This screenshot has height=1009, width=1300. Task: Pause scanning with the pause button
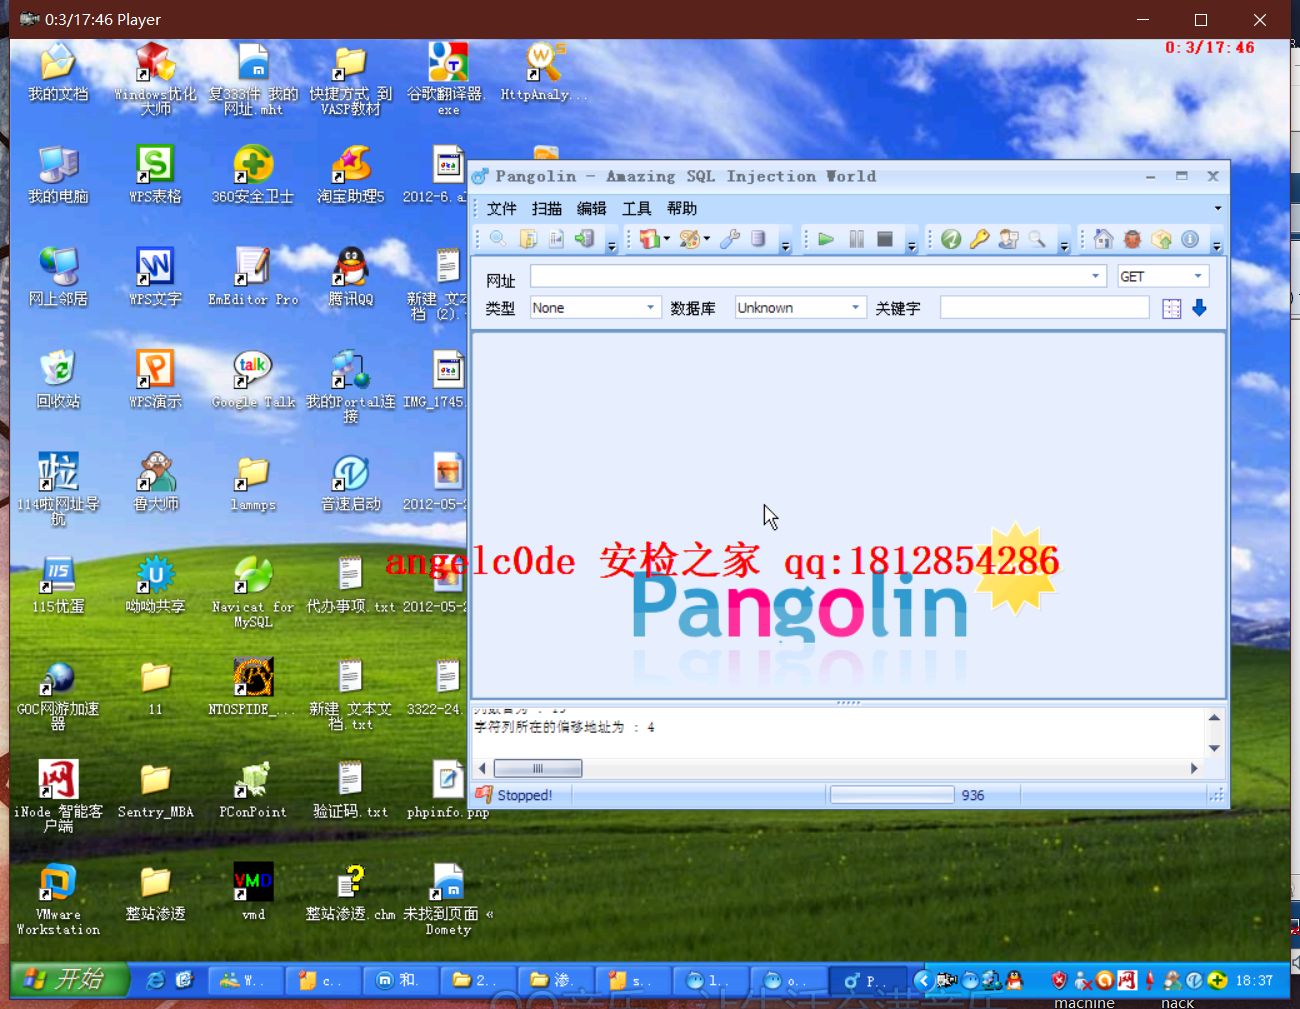(856, 239)
